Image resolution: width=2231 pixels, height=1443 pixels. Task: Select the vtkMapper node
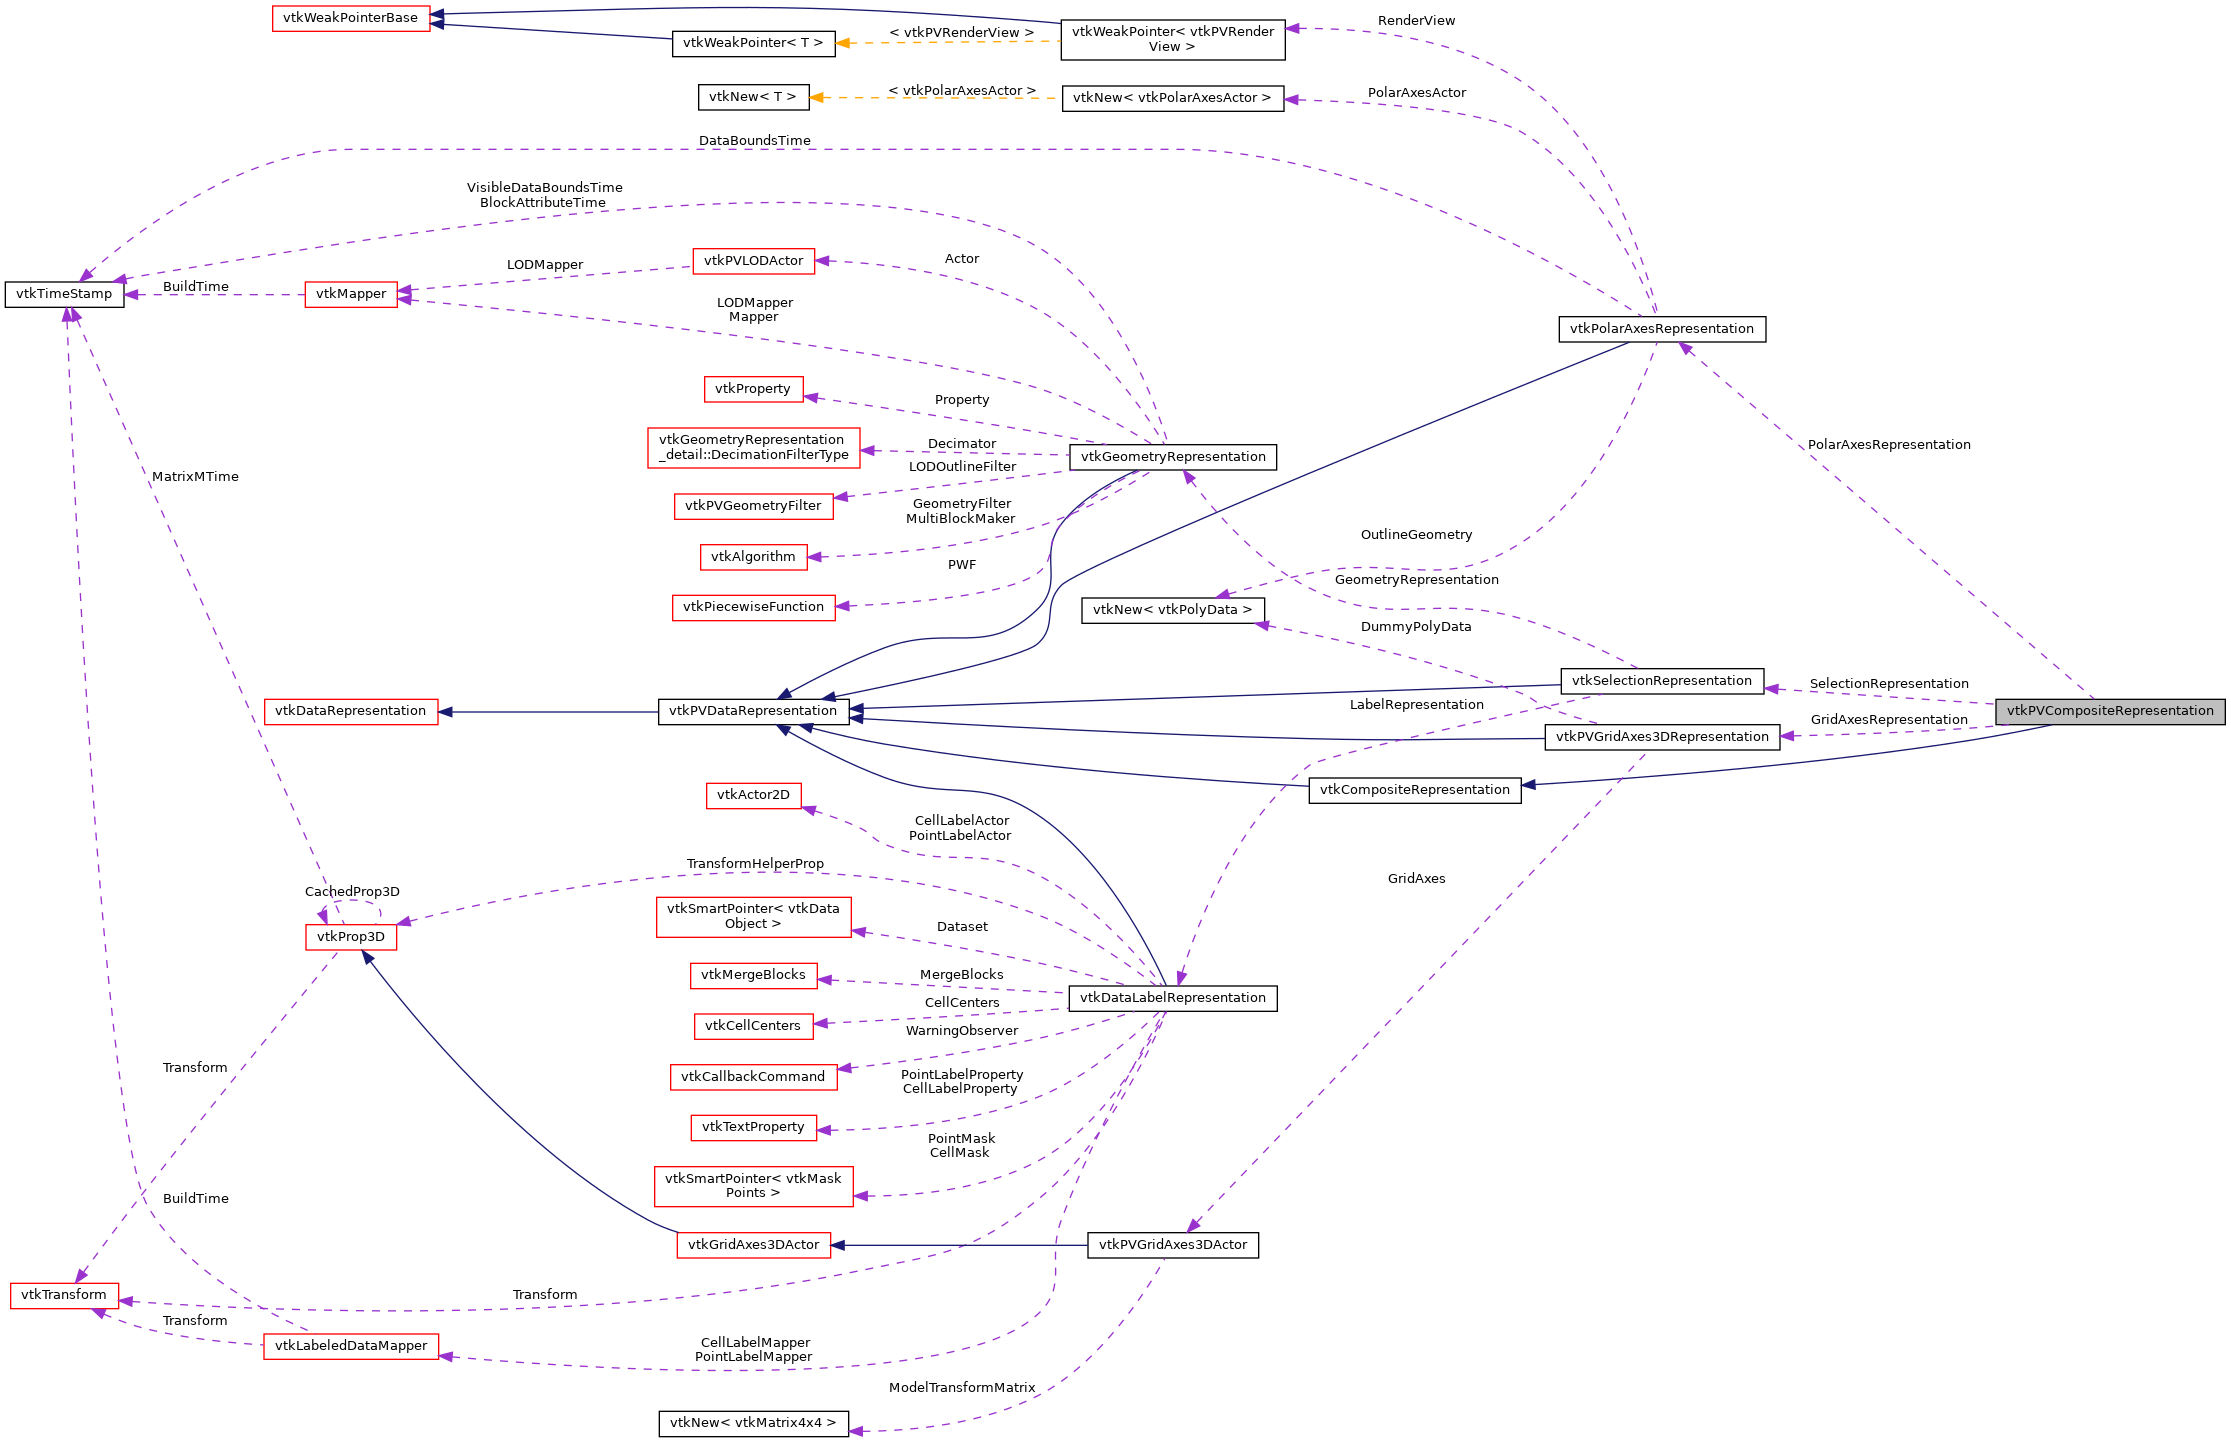coord(351,293)
